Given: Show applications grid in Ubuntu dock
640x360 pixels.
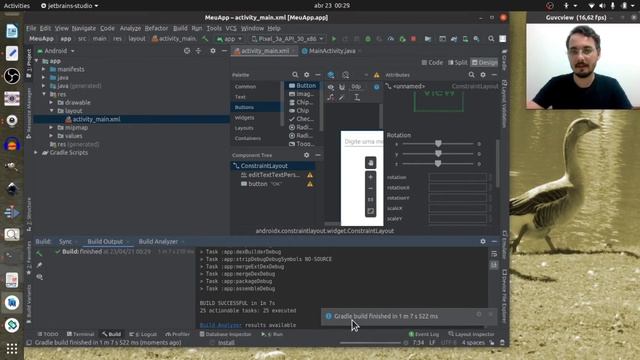Looking at the screenshot, I should tap(12, 349).
